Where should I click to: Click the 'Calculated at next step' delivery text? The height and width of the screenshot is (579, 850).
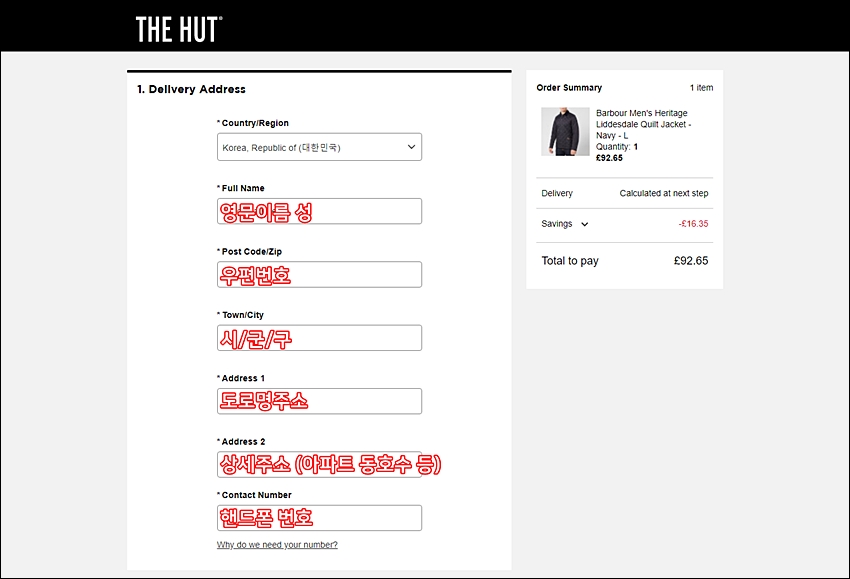[x=664, y=193]
